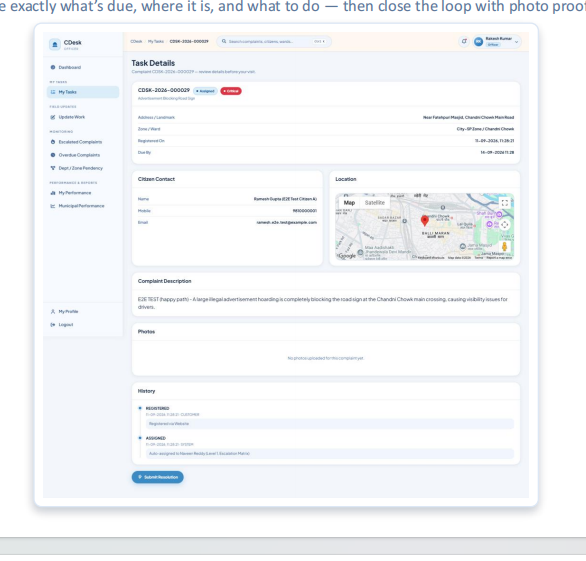The width and height of the screenshot is (586, 561).
Task: Click the REGISTERED history entry
Action: (157, 409)
